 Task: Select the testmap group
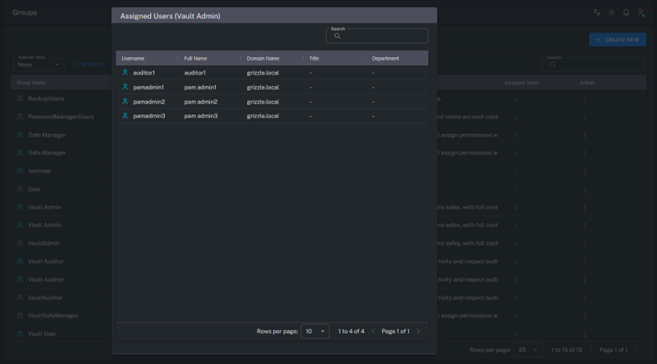point(39,171)
